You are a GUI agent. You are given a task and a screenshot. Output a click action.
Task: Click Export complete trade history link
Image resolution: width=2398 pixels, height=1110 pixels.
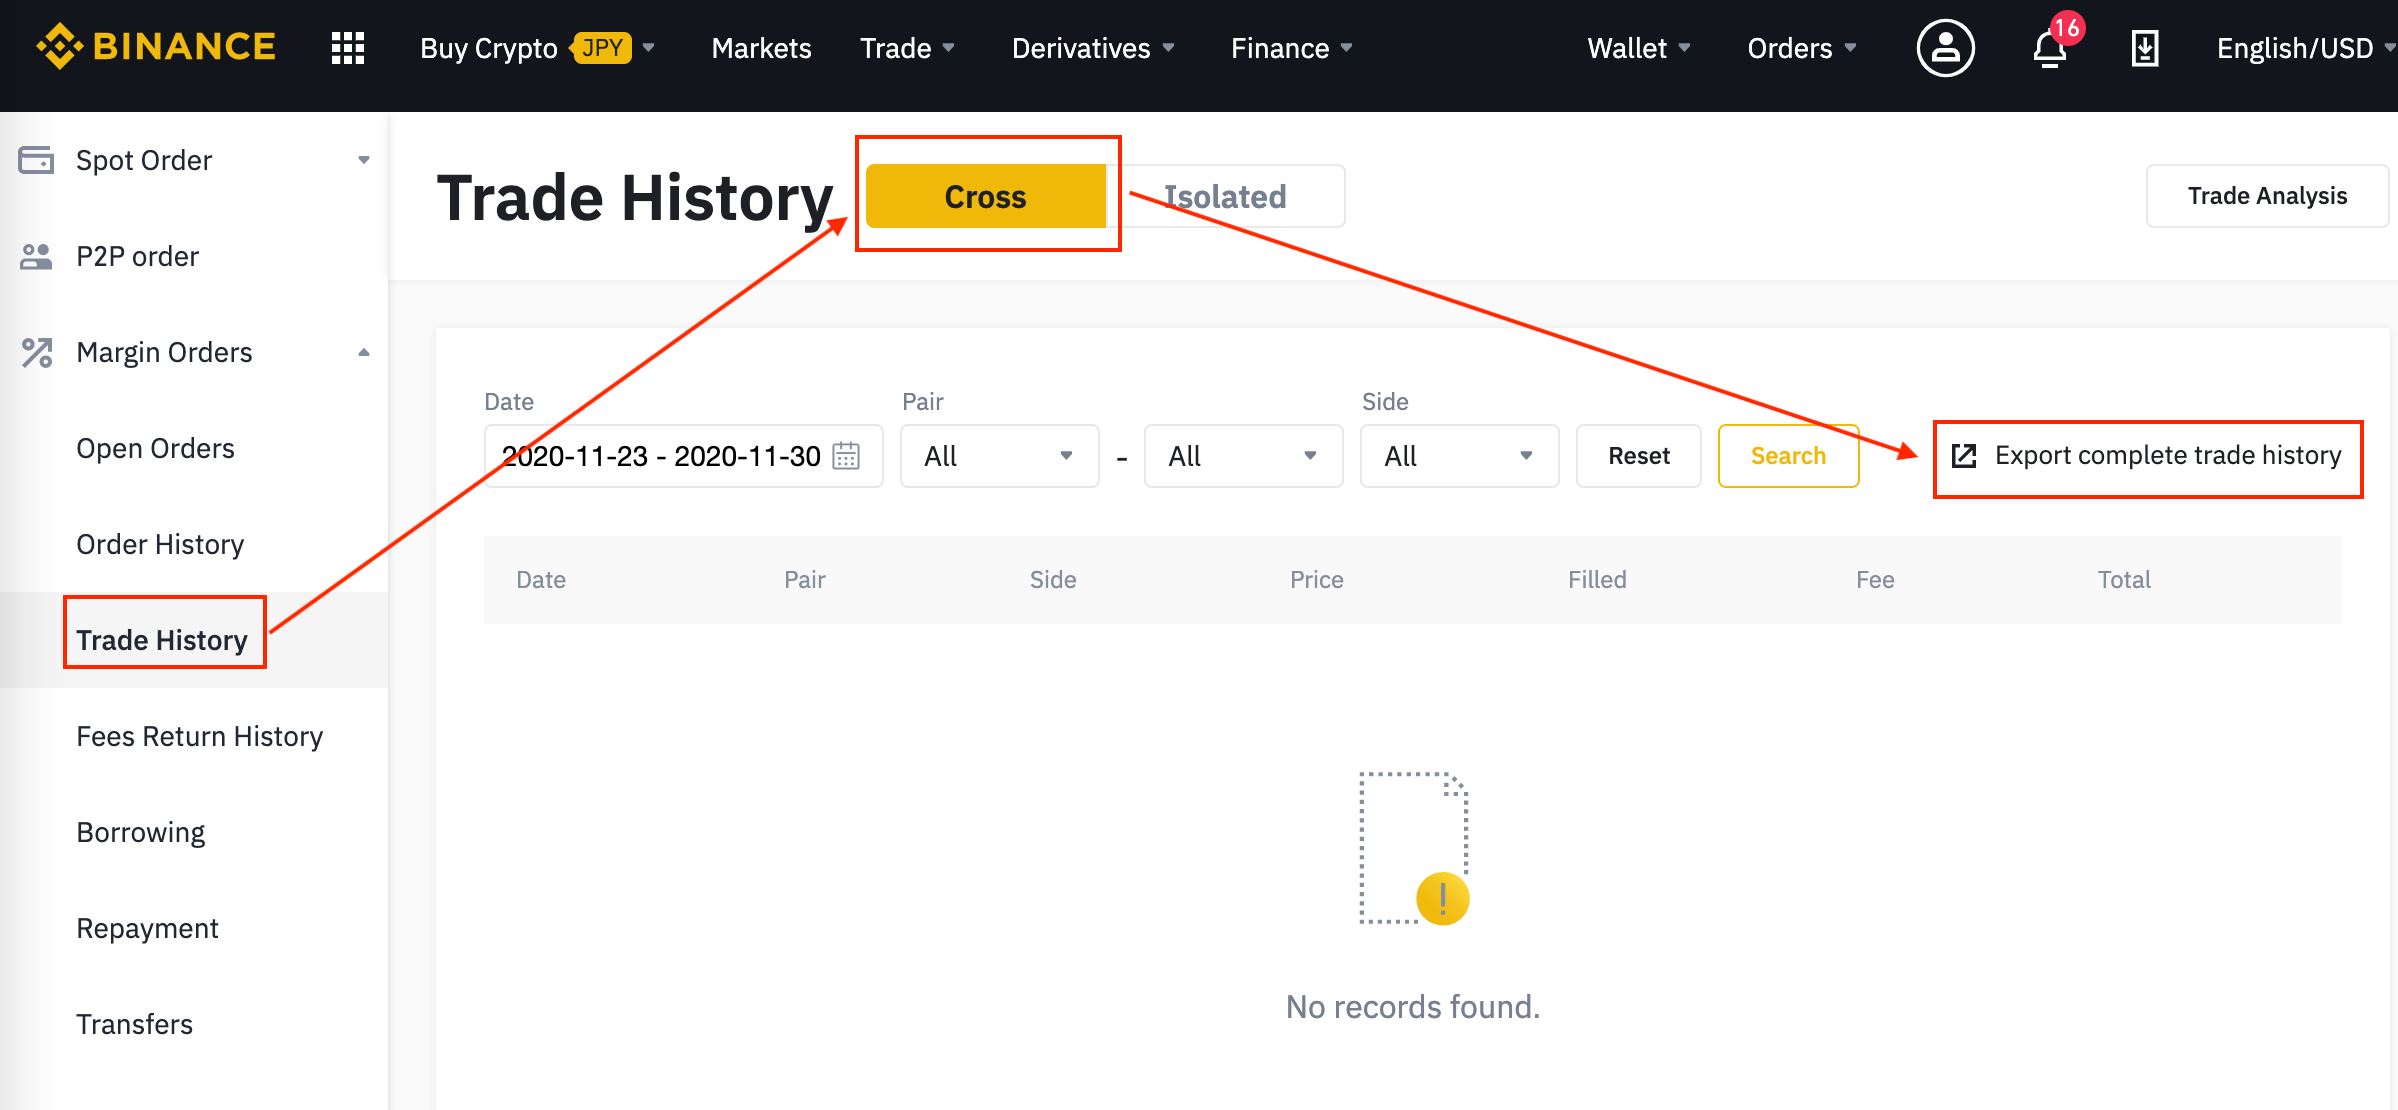click(2147, 456)
